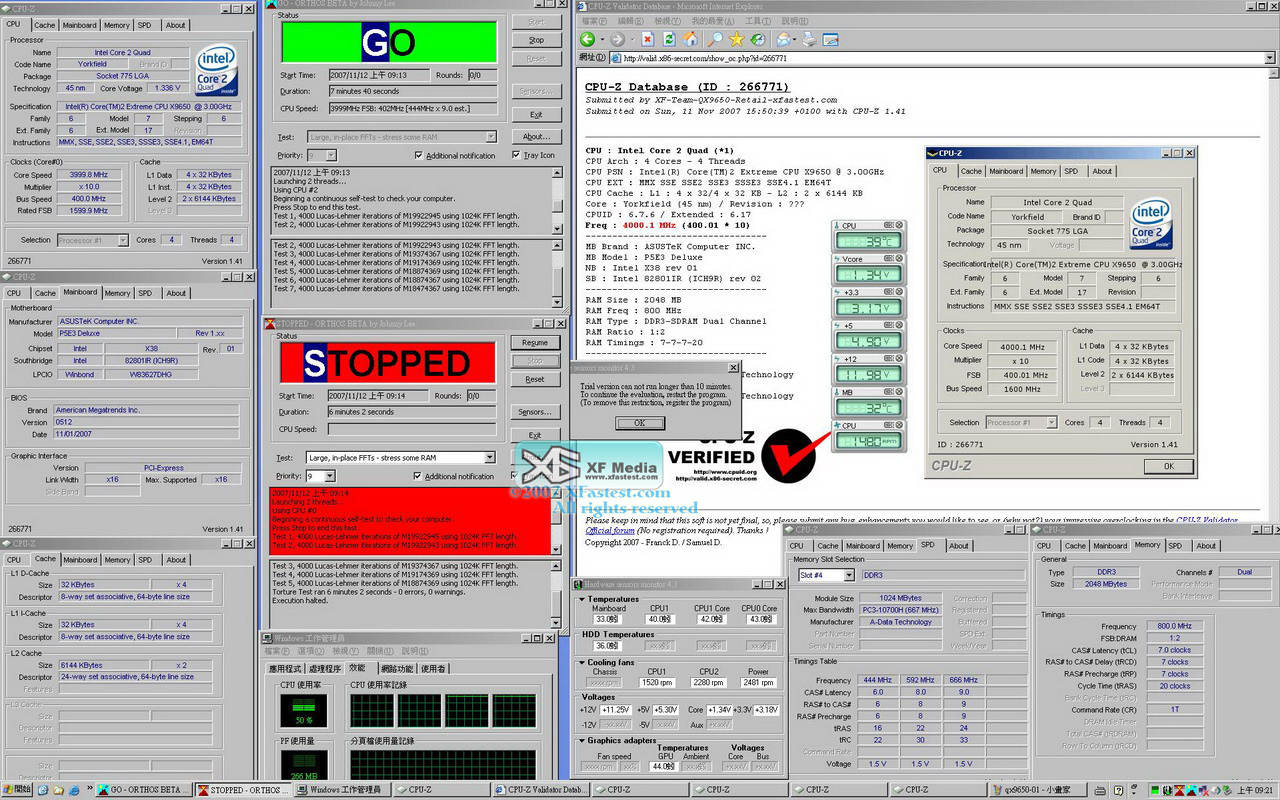Click Reset in the STOPPED ORTHOS window
The image size is (1280, 800).
535,380
